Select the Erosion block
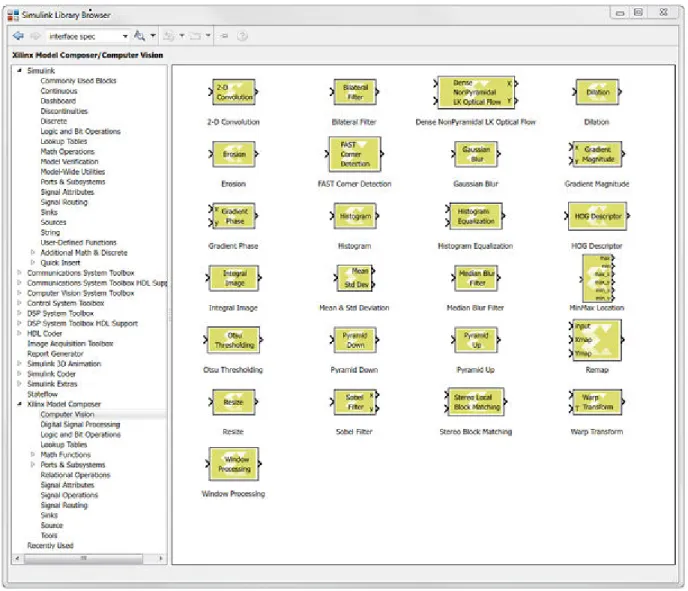 pyautogui.click(x=234, y=154)
